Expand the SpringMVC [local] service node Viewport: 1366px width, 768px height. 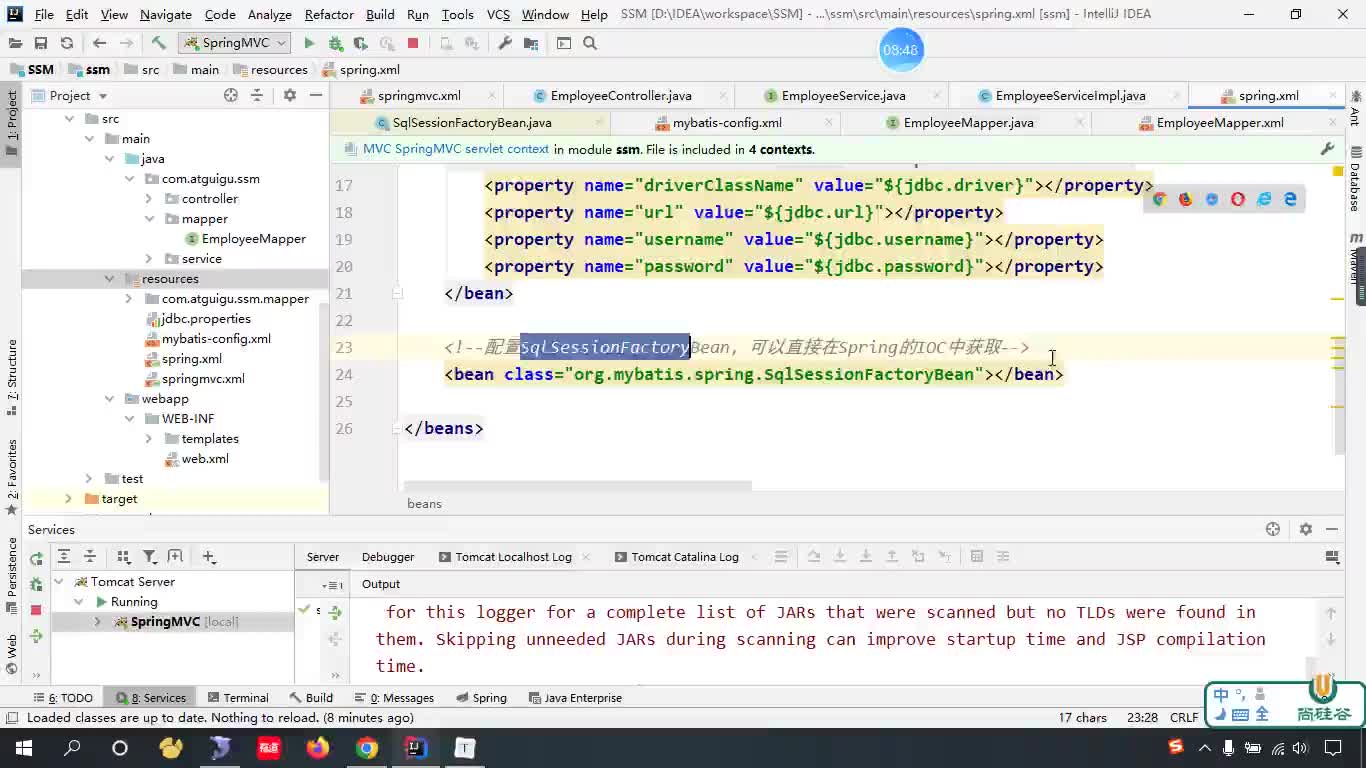click(98, 622)
